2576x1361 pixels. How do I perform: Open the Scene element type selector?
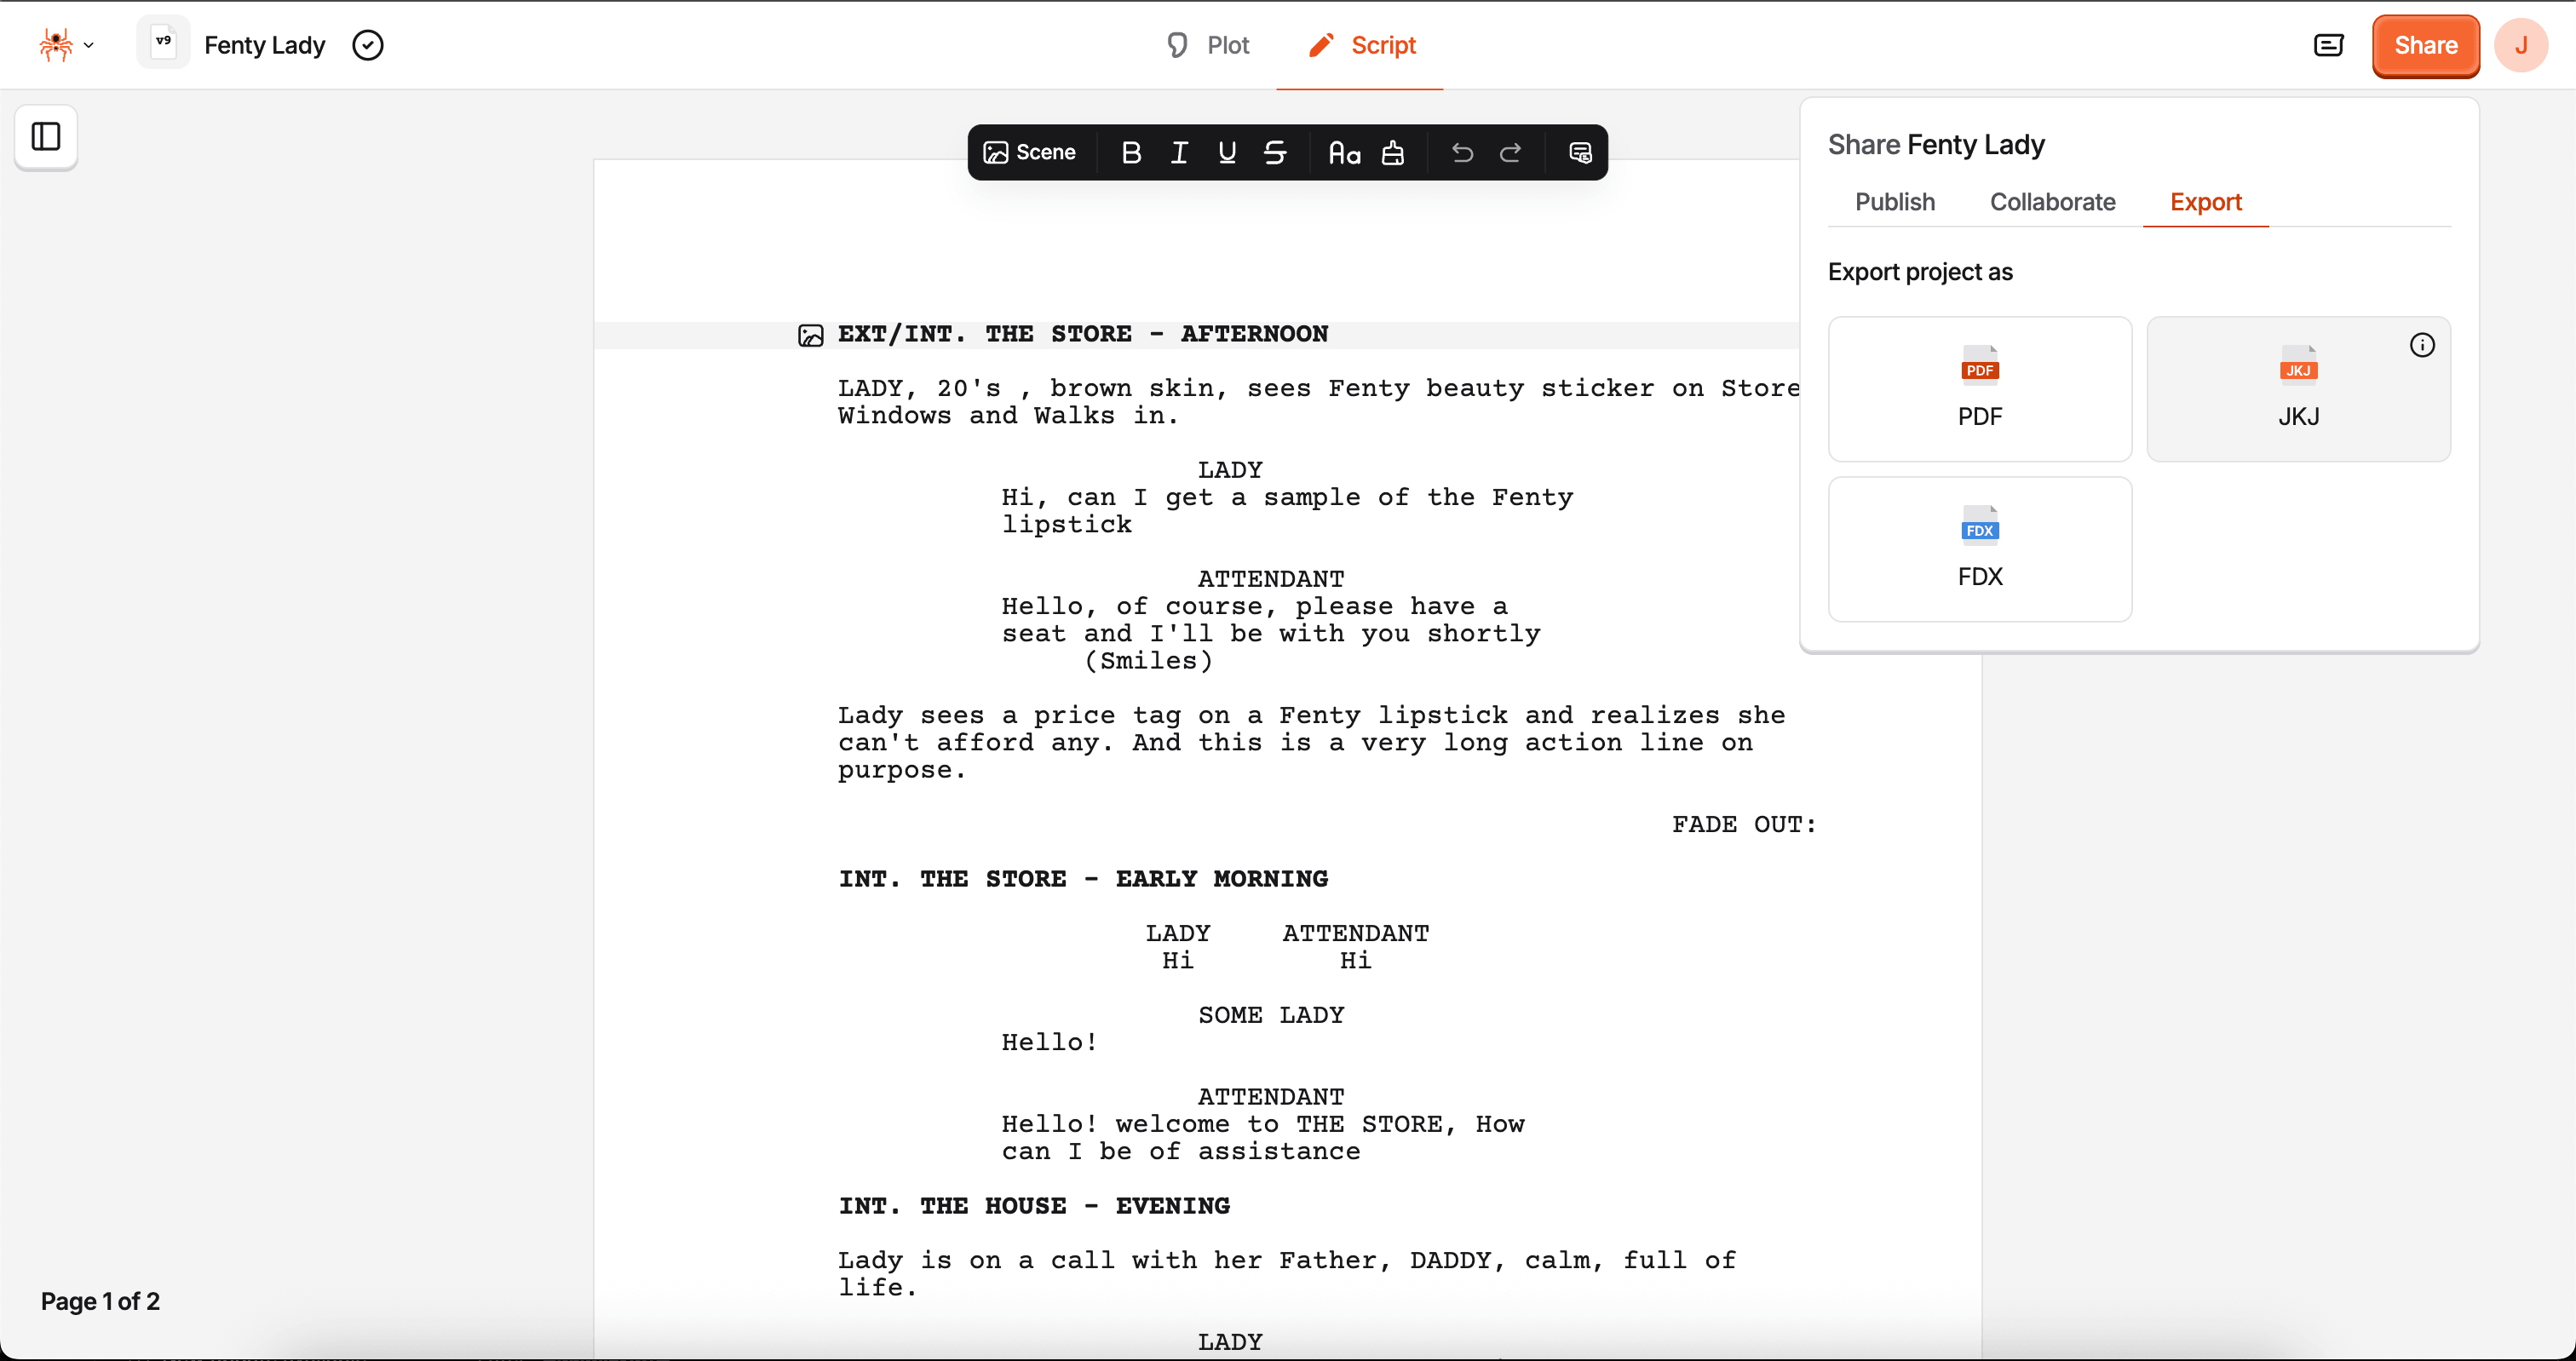pos(1030,152)
